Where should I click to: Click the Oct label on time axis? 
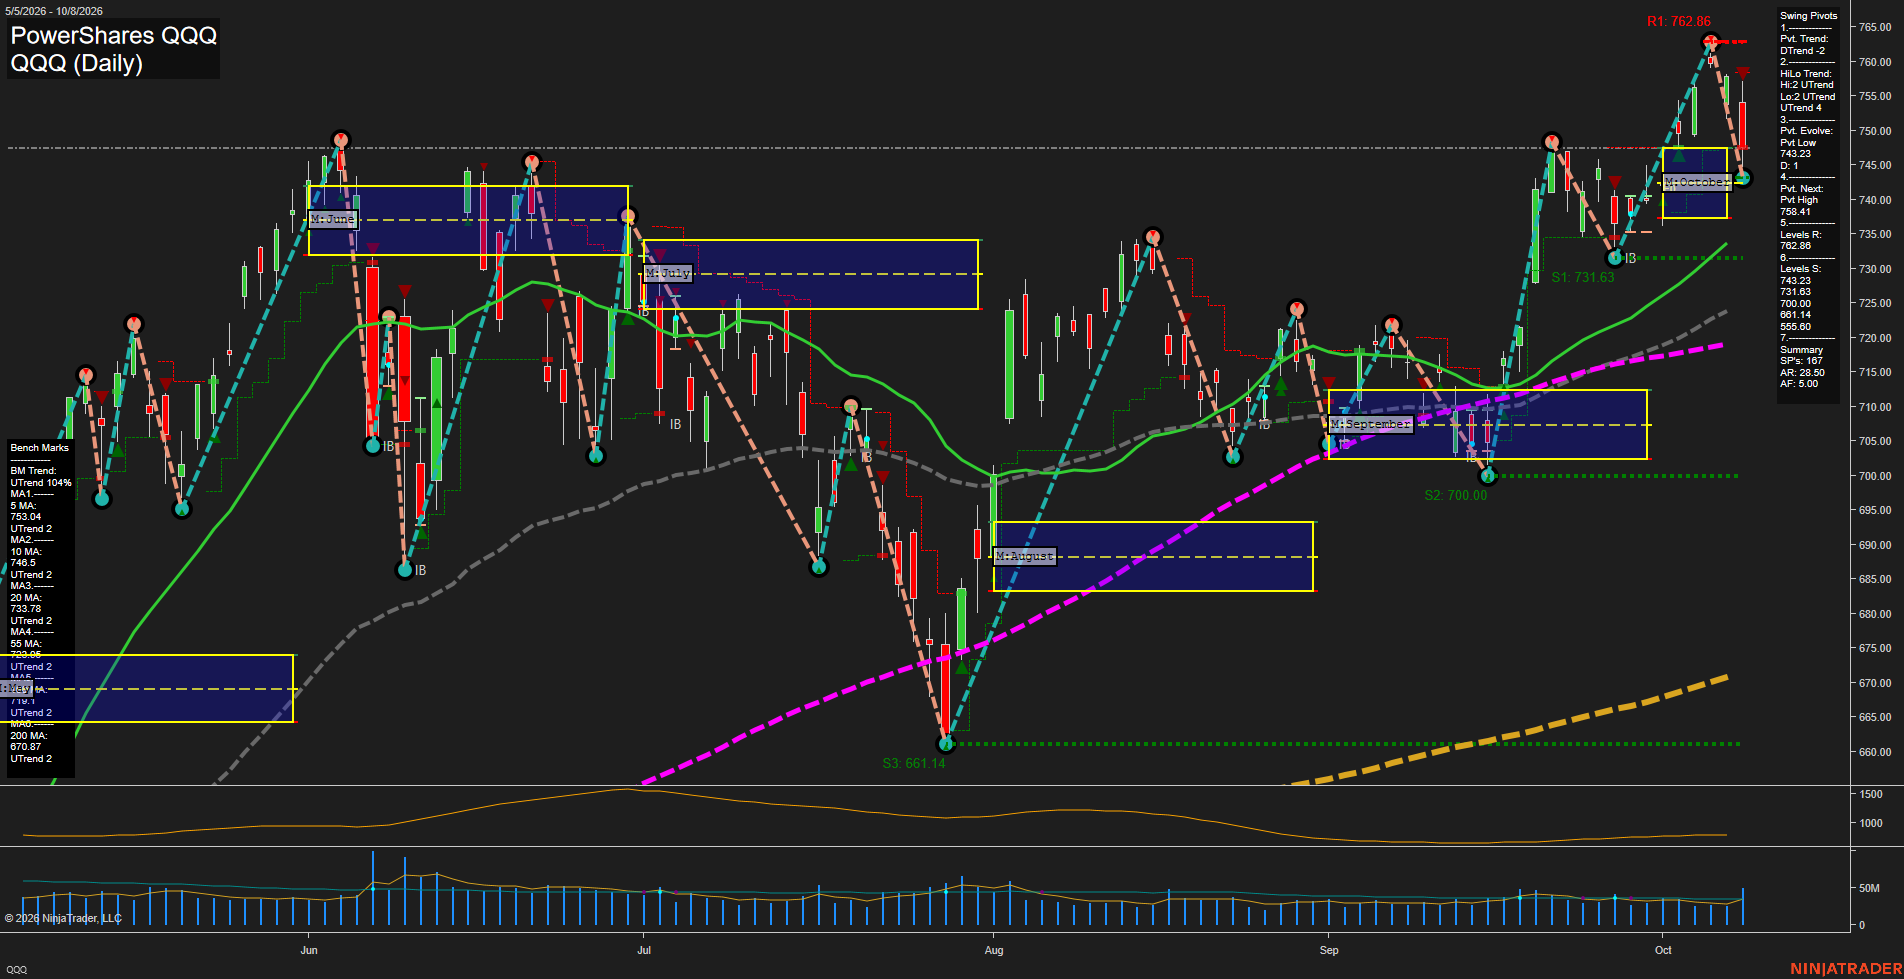pos(1663,950)
